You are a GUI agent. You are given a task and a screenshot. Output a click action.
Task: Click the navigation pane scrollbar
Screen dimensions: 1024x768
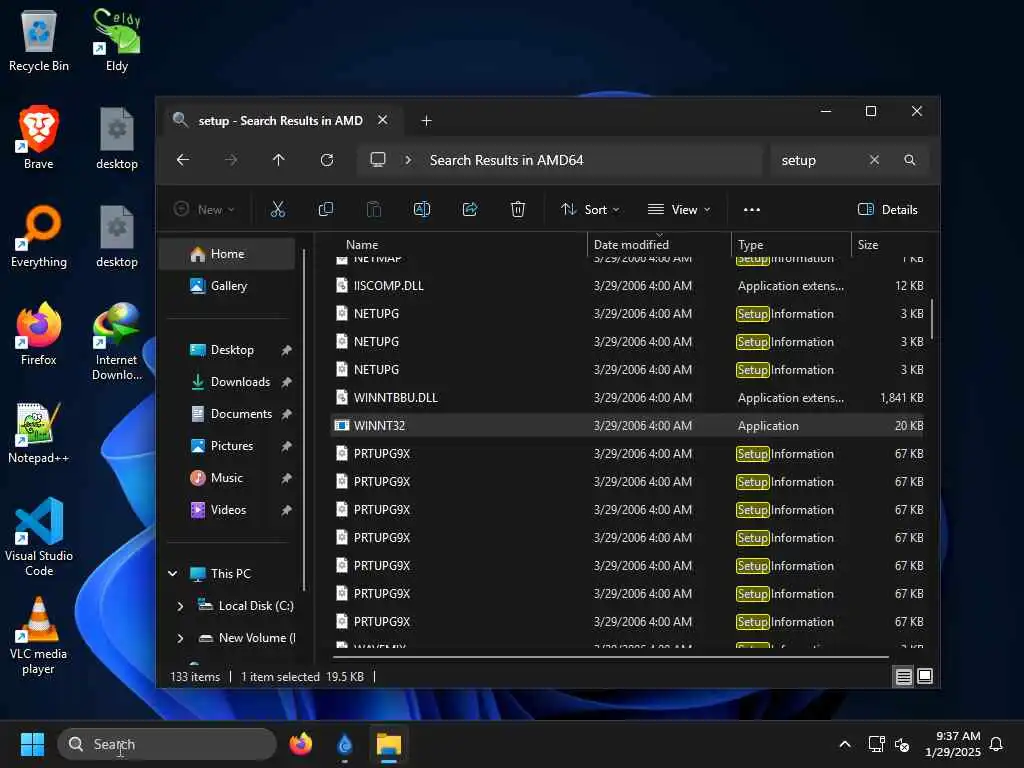pyautogui.click(x=304, y=418)
